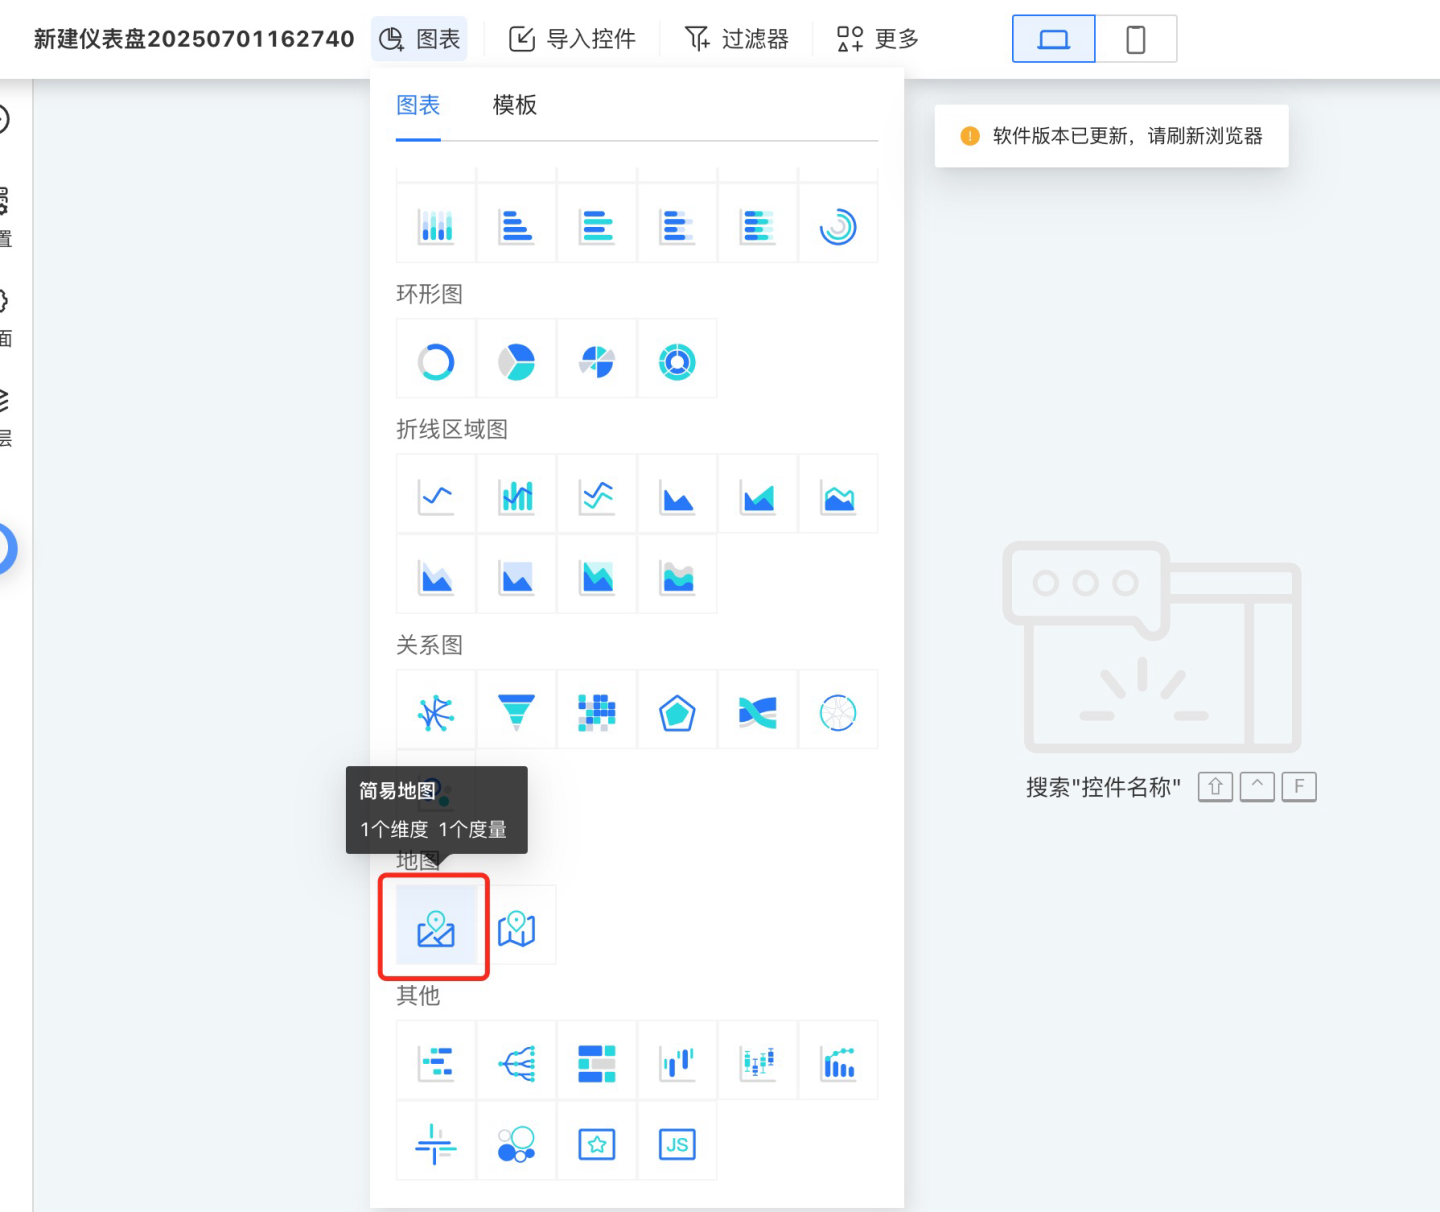
Task: Open the 更多 menu in toolbar
Action: [877, 39]
